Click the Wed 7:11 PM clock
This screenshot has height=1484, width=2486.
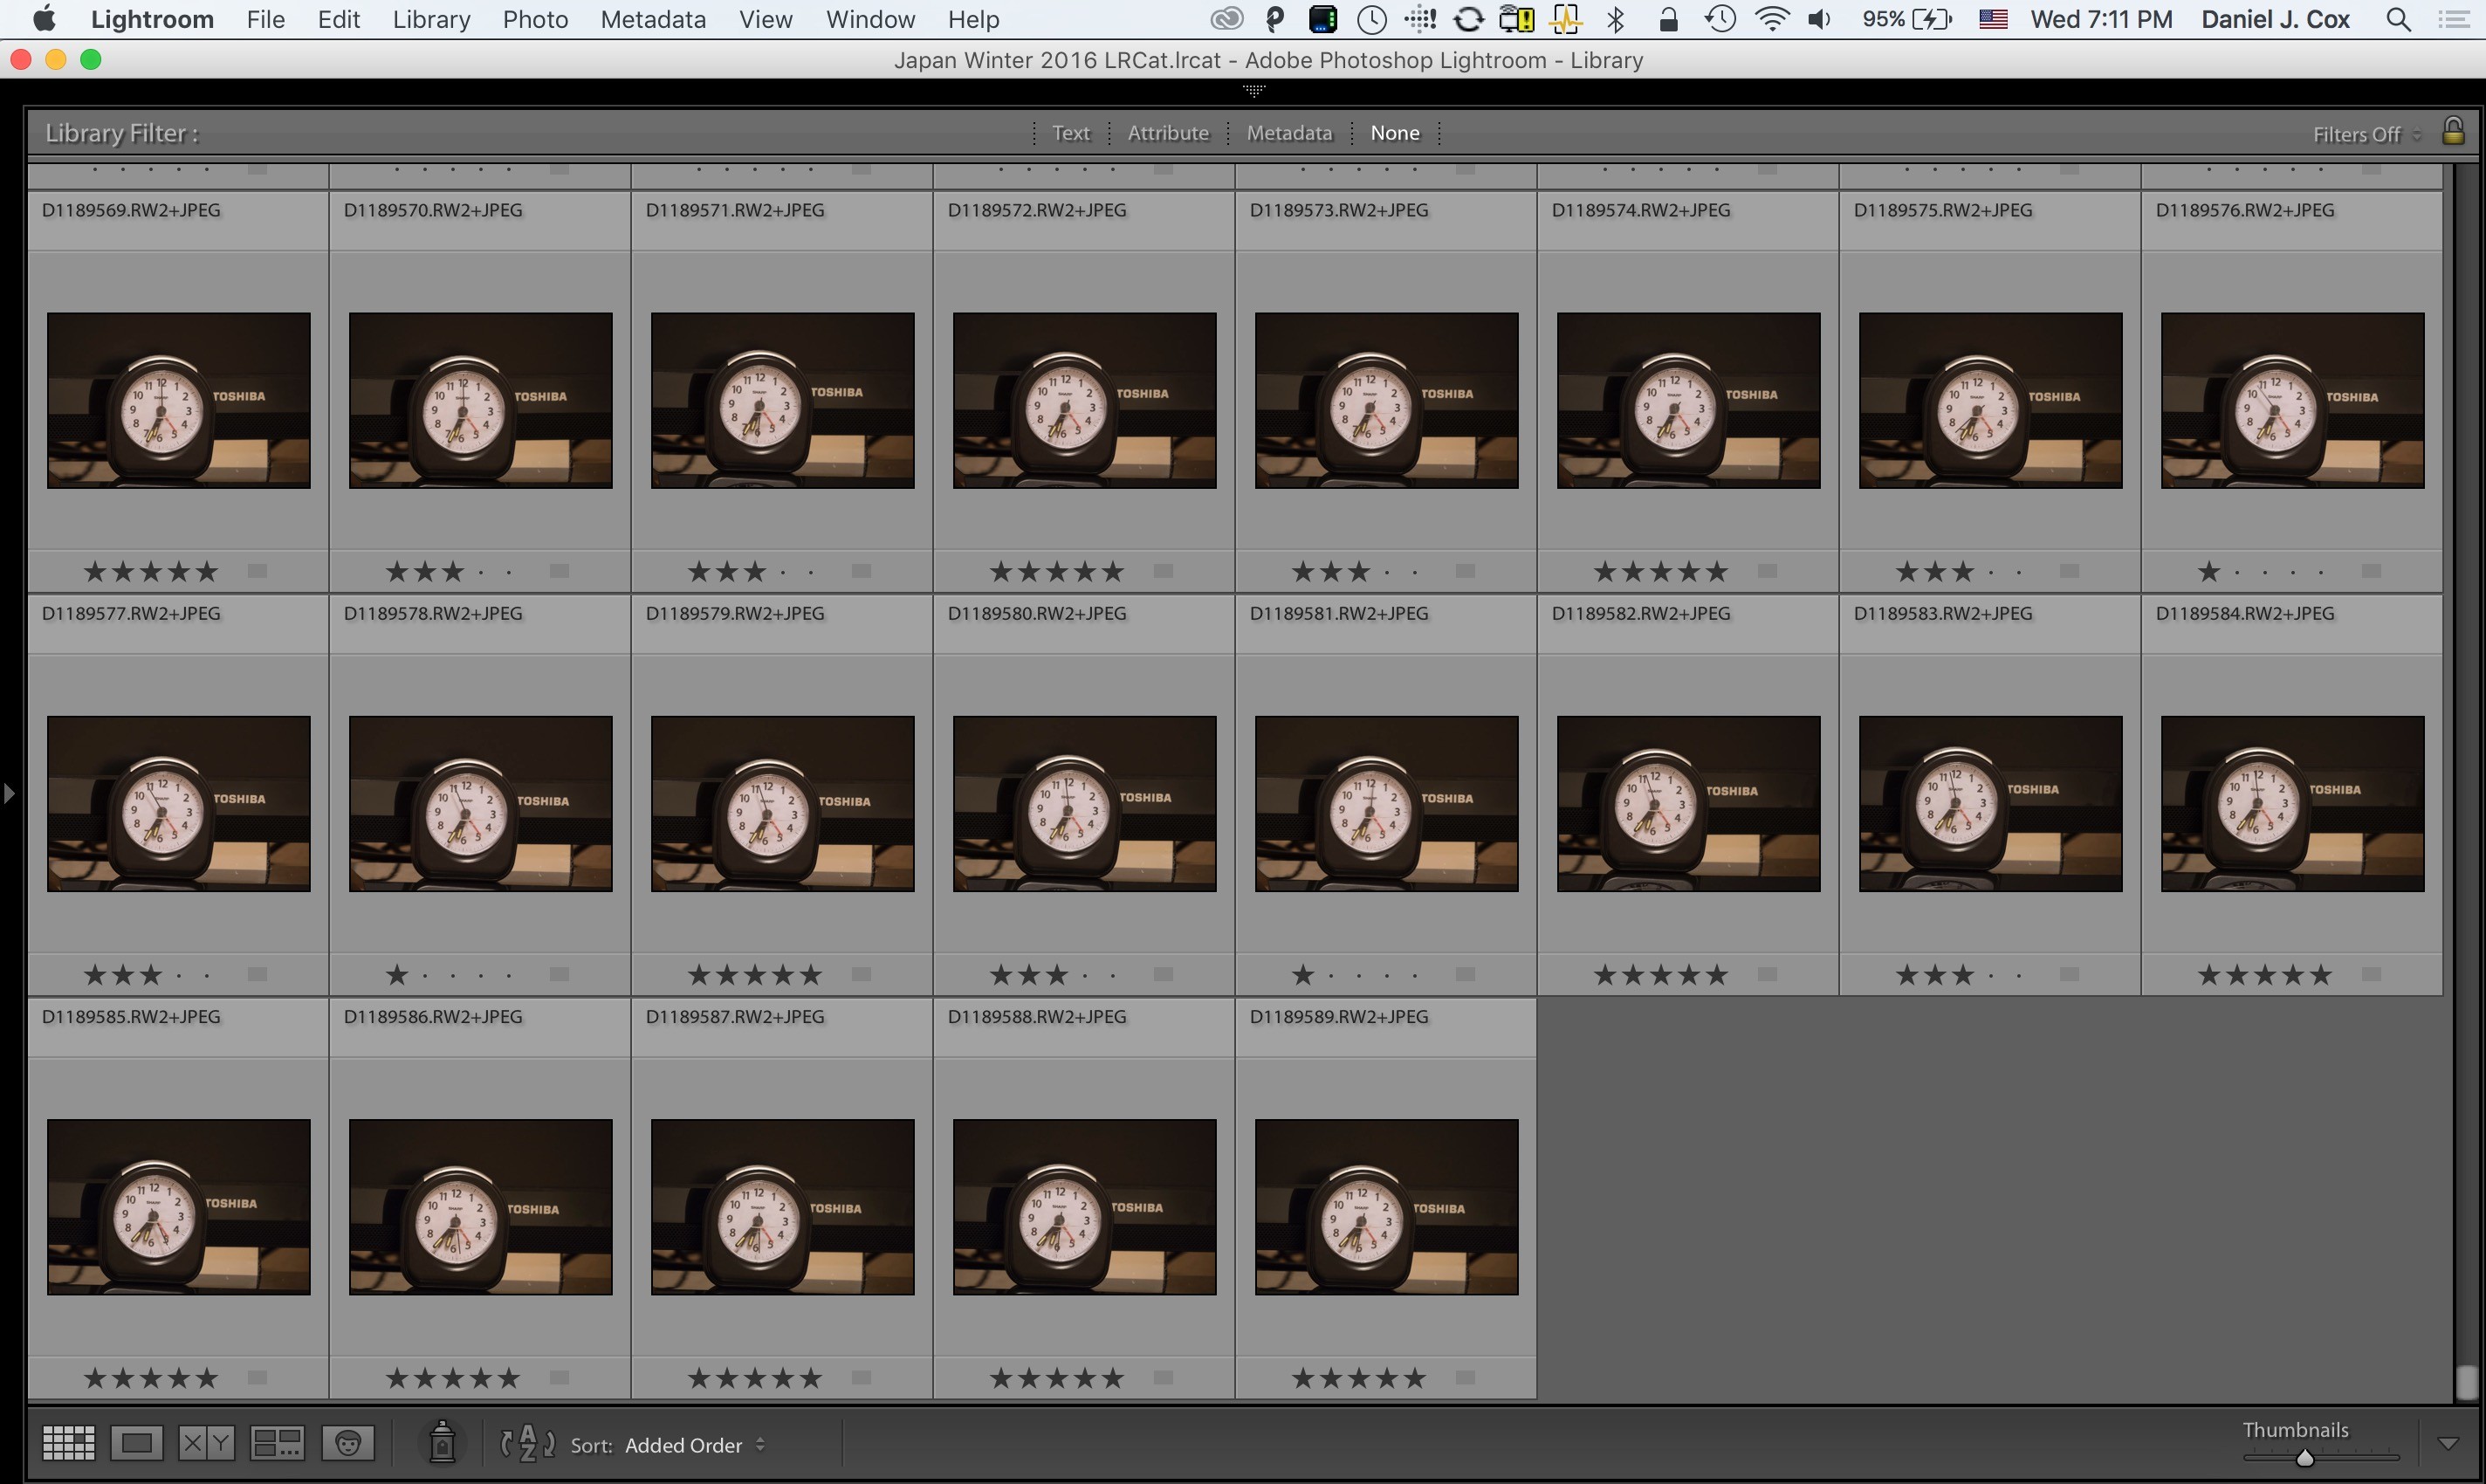coord(2101,19)
